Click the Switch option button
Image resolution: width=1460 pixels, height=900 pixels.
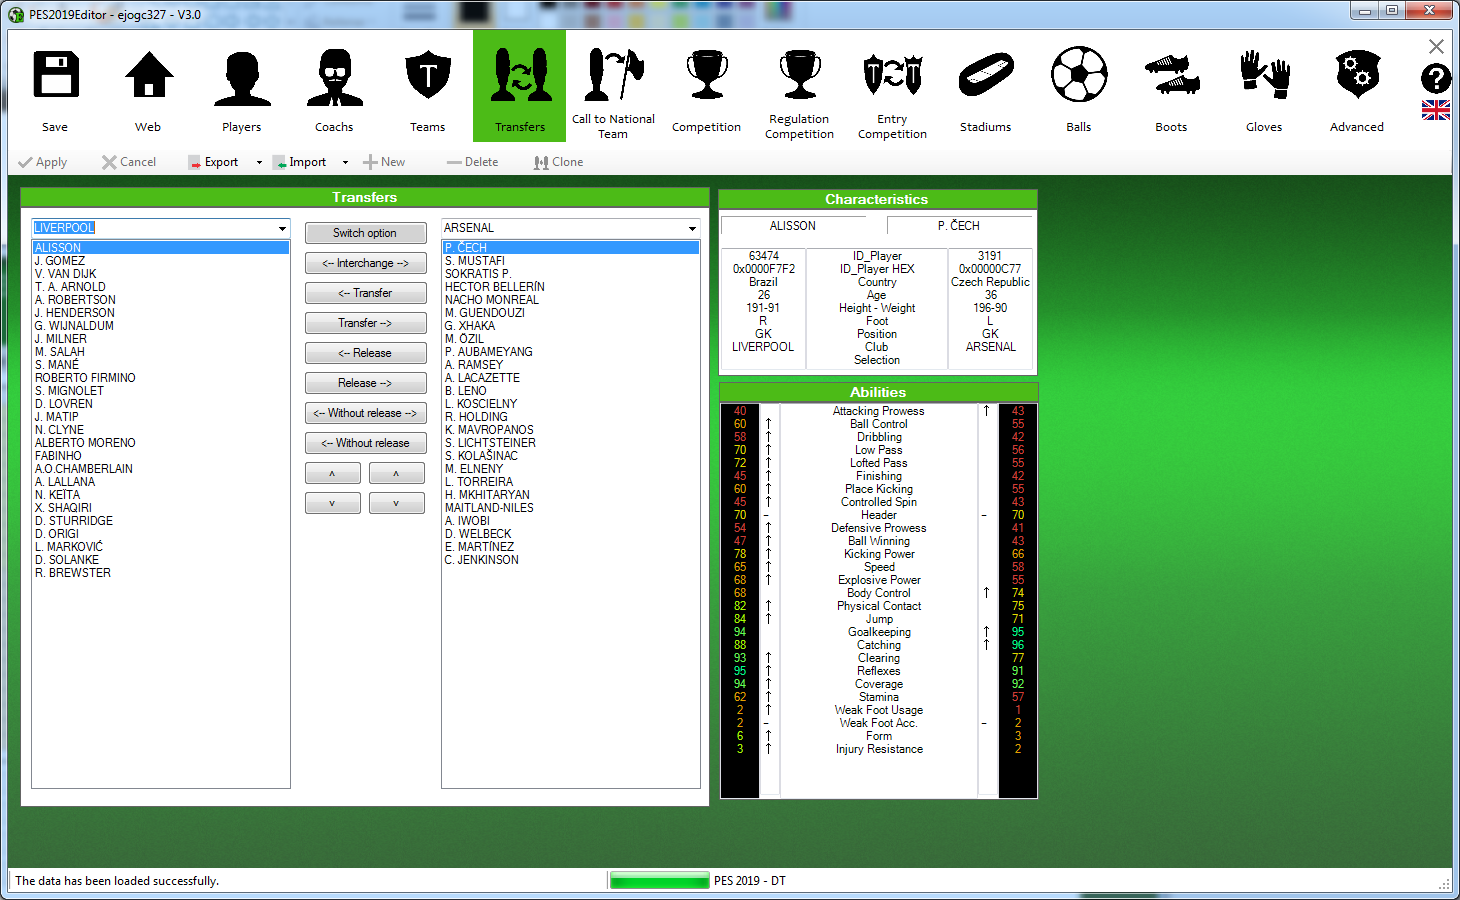[366, 233]
